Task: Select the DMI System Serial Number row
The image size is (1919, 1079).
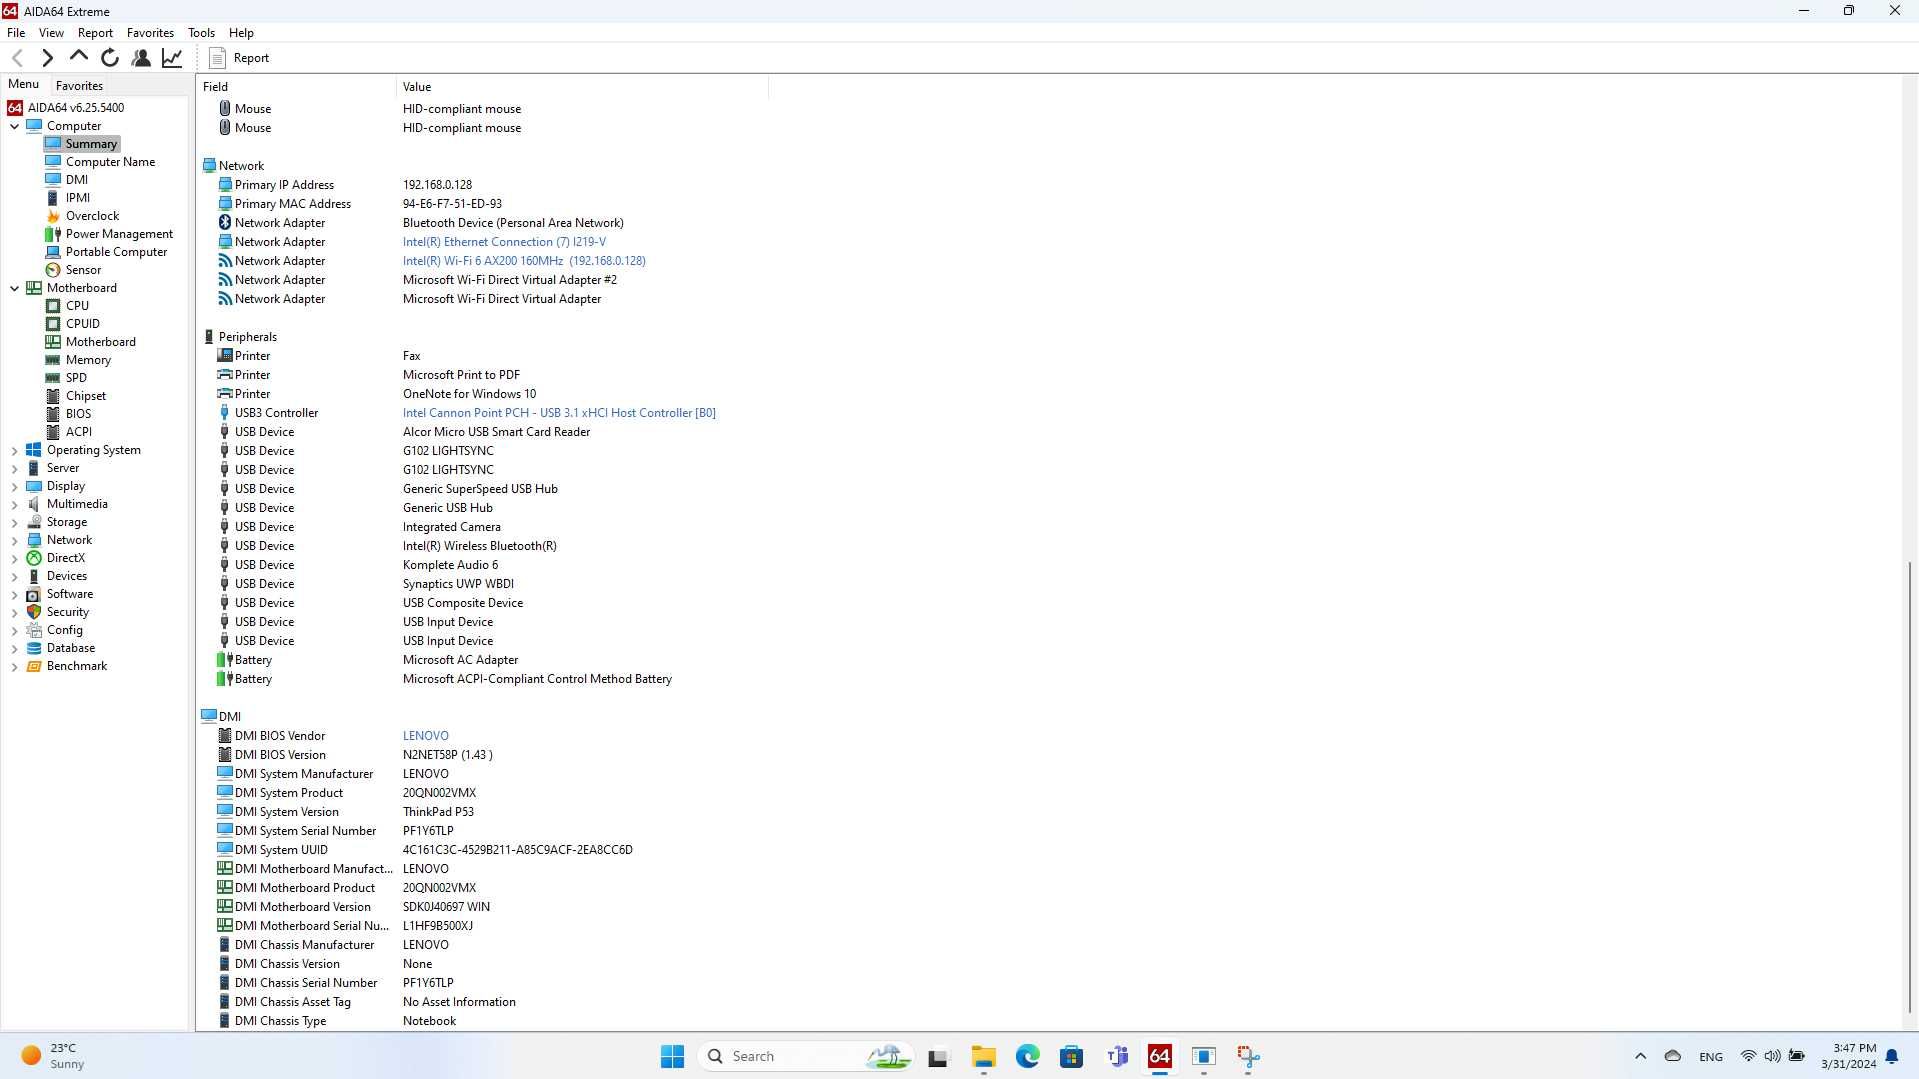Action: point(484,831)
